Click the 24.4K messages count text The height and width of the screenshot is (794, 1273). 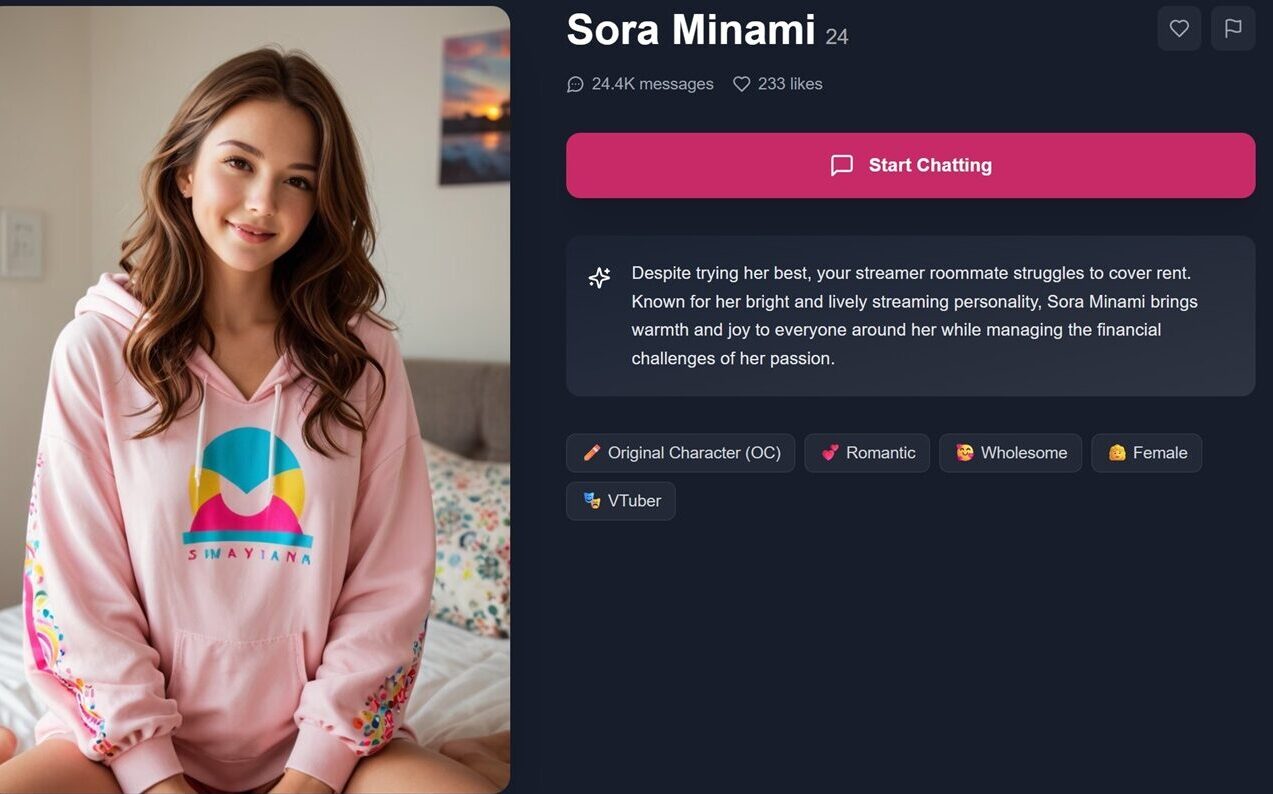click(652, 85)
